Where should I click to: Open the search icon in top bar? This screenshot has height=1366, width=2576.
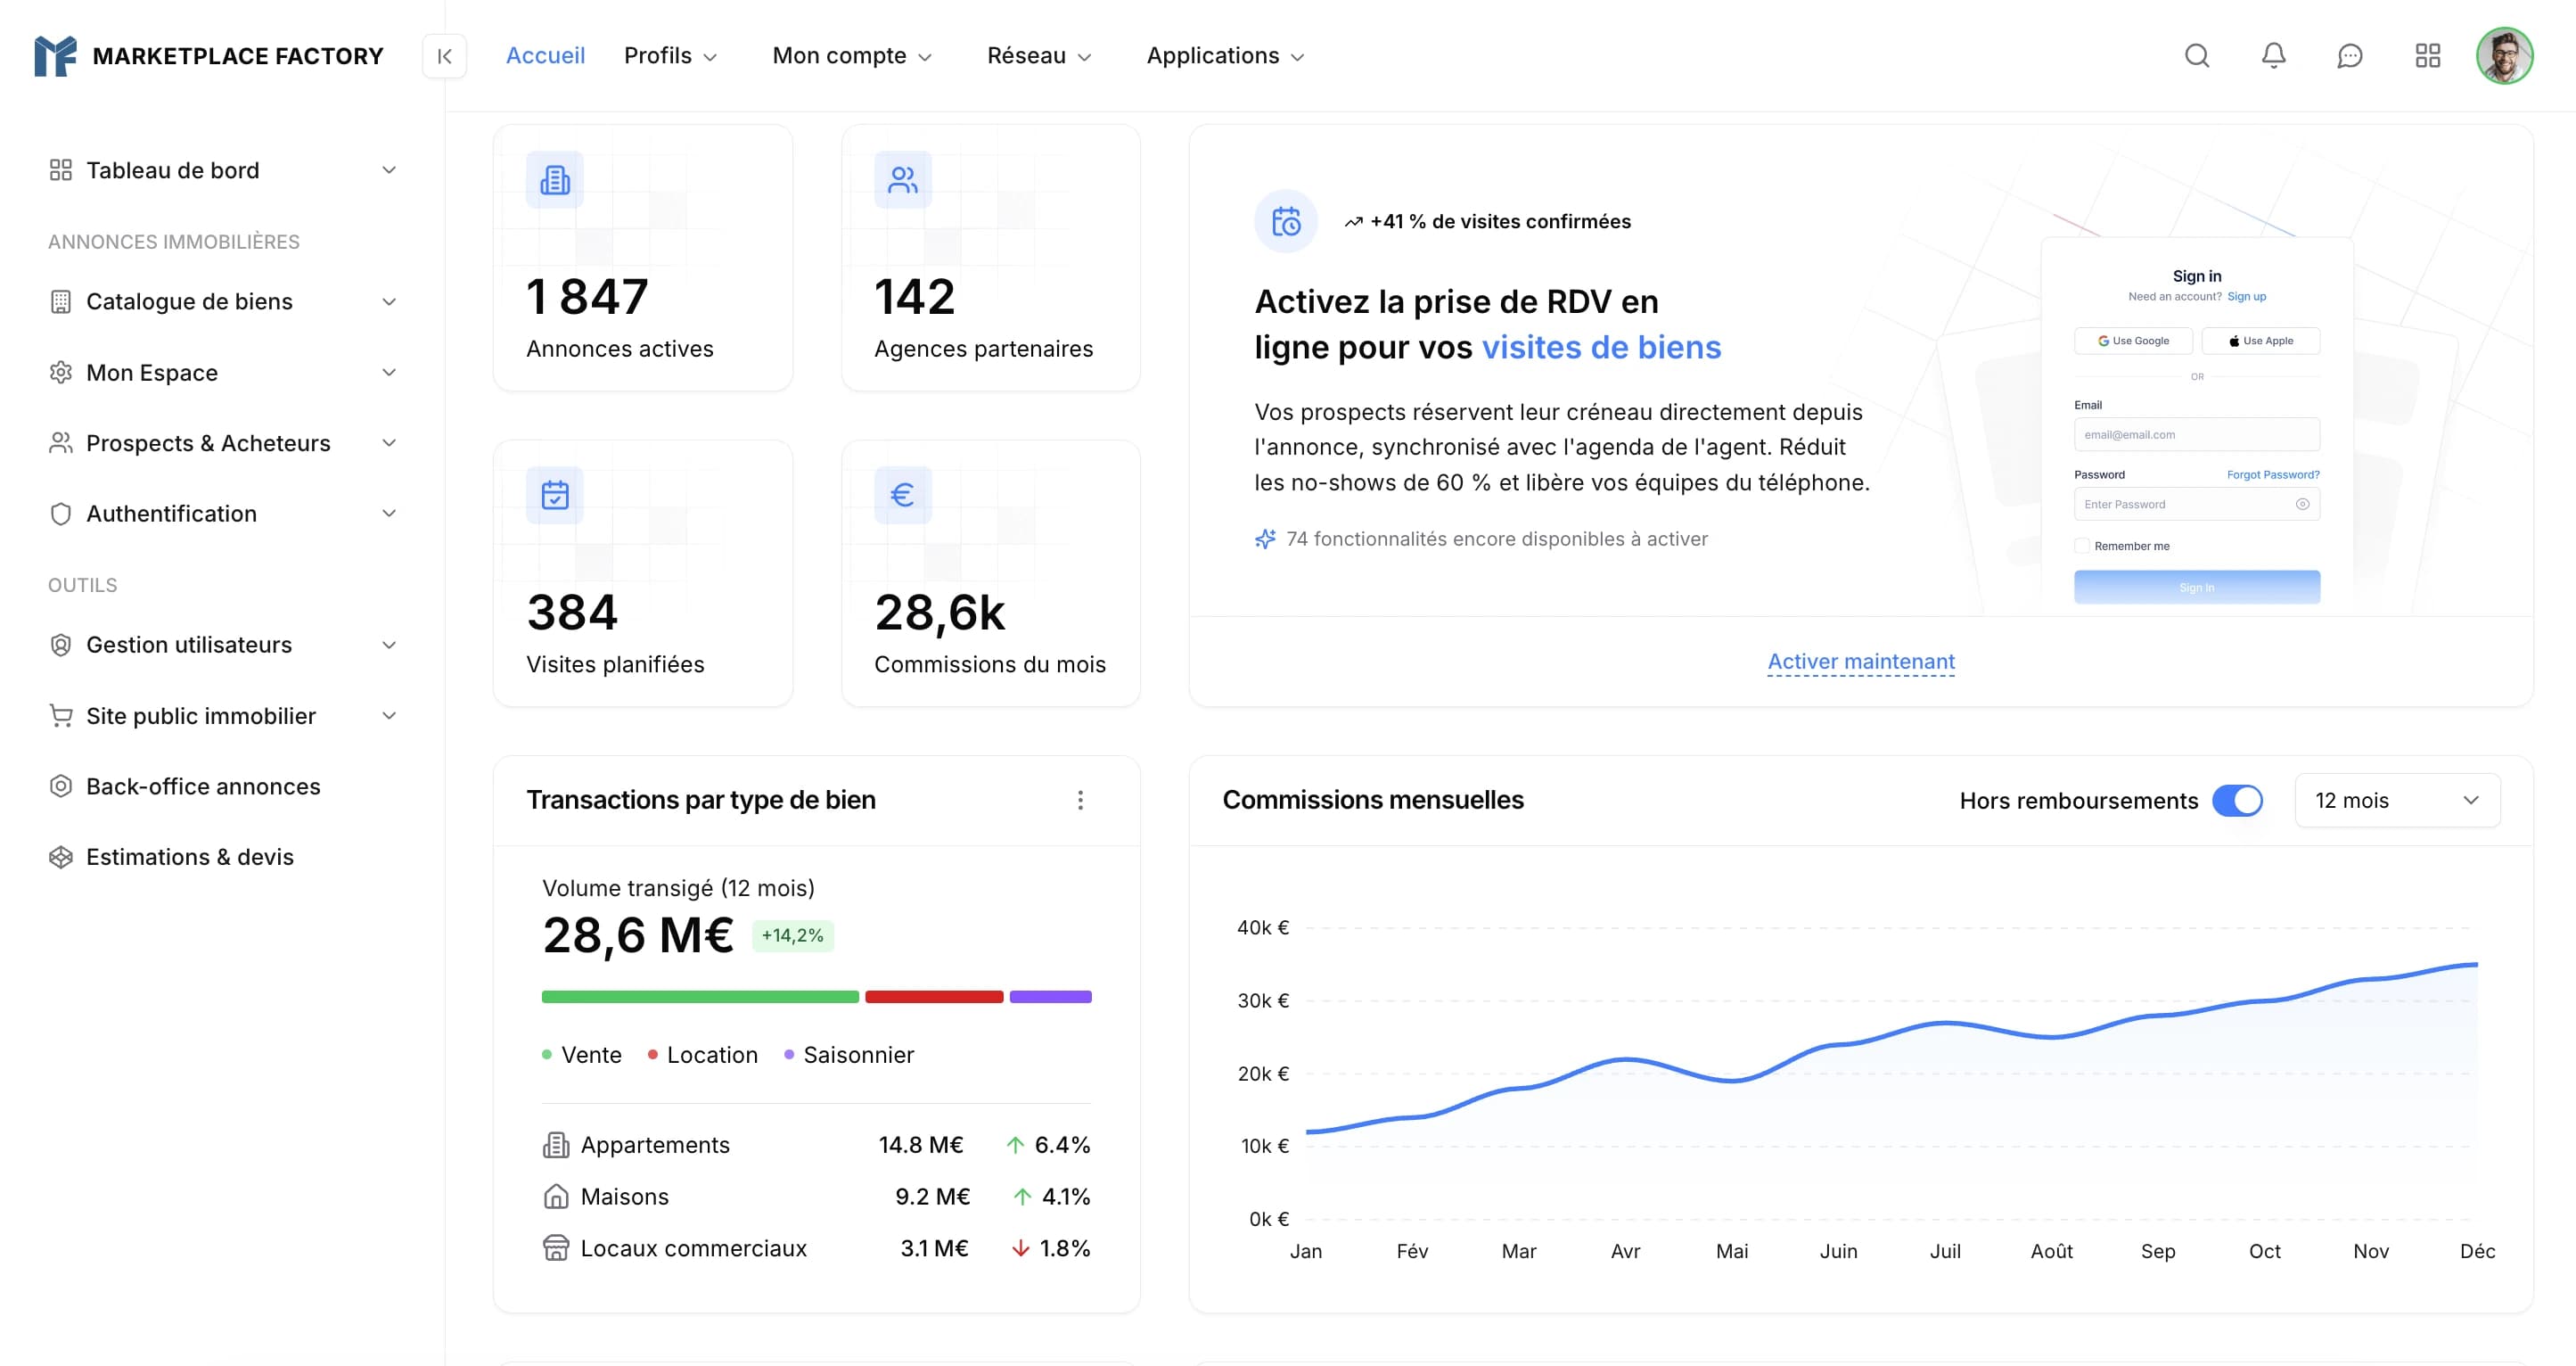(x=2196, y=55)
